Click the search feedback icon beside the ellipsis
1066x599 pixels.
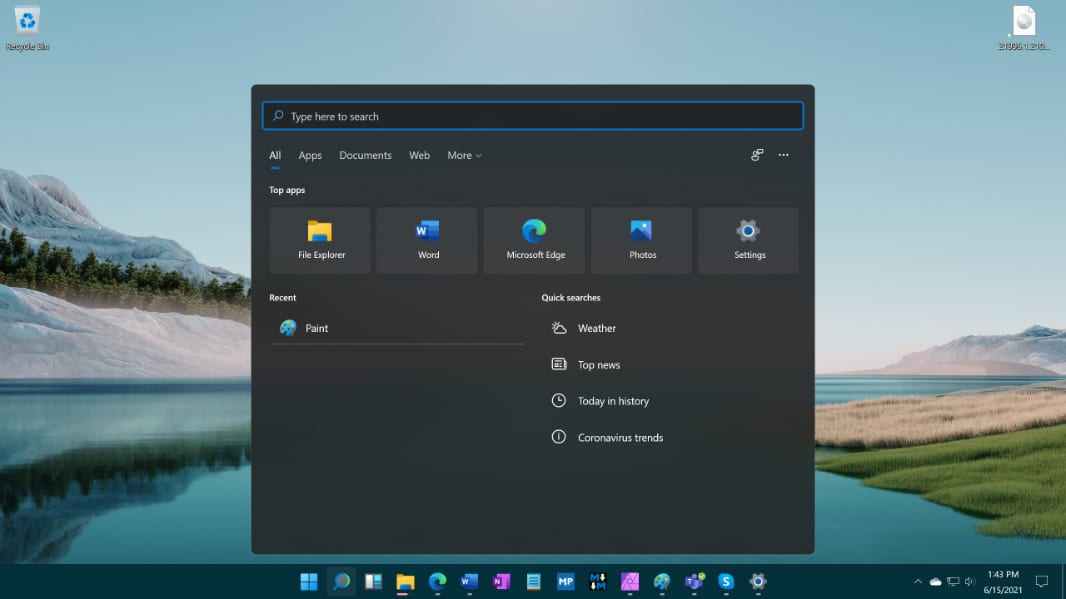point(757,155)
